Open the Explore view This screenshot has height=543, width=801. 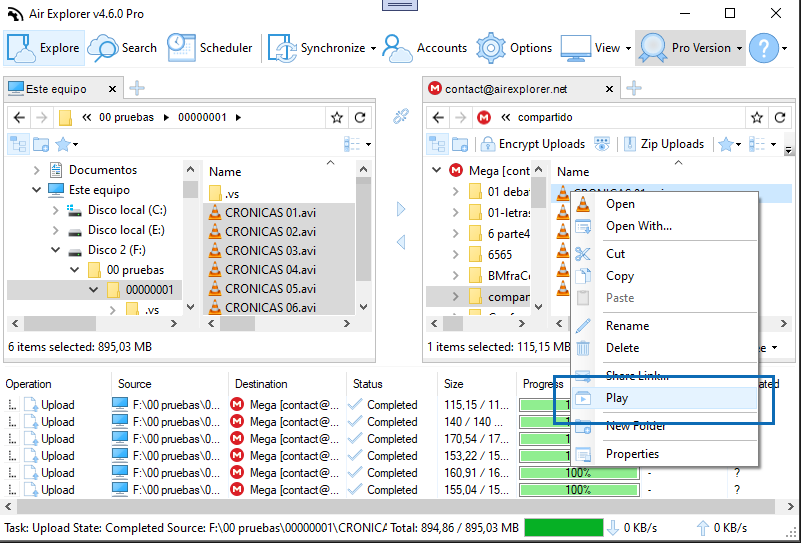[44, 48]
